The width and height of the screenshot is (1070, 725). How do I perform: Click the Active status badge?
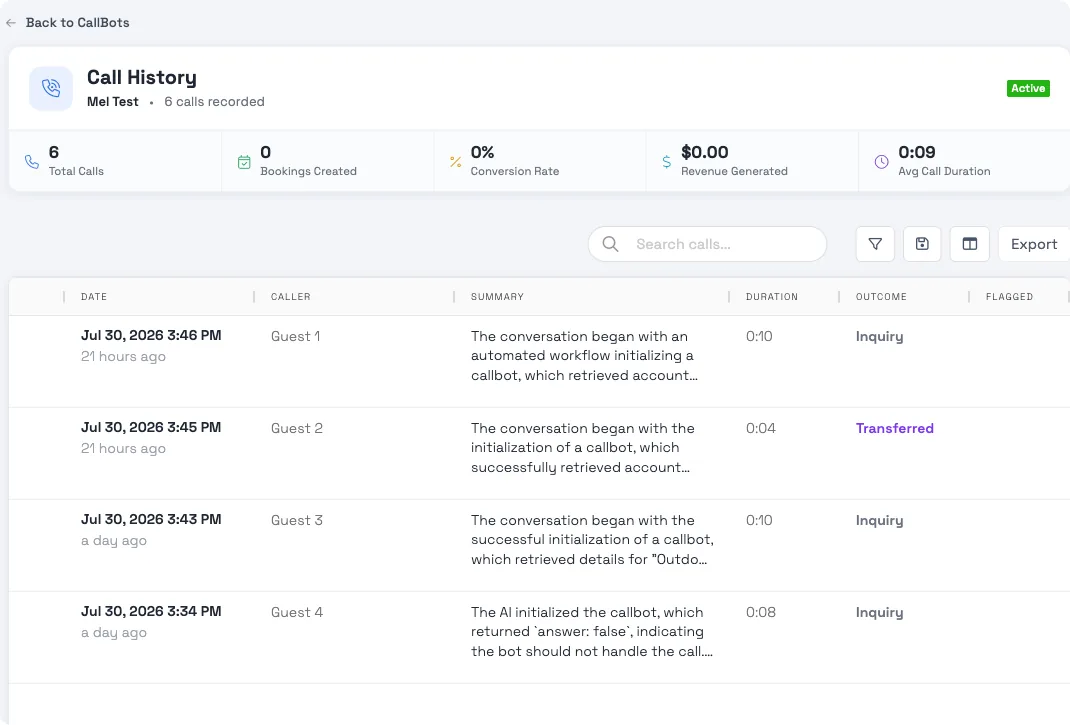coord(1028,88)
